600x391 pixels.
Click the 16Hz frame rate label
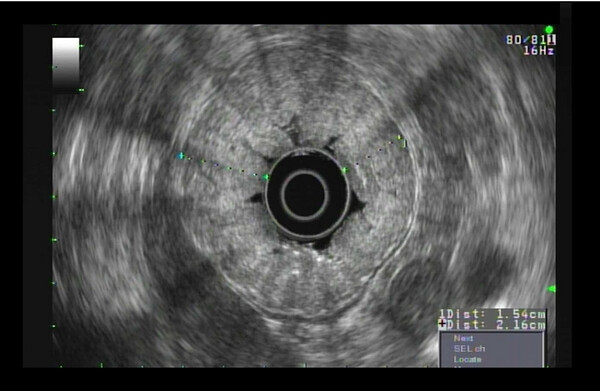(x=538, y=51)
